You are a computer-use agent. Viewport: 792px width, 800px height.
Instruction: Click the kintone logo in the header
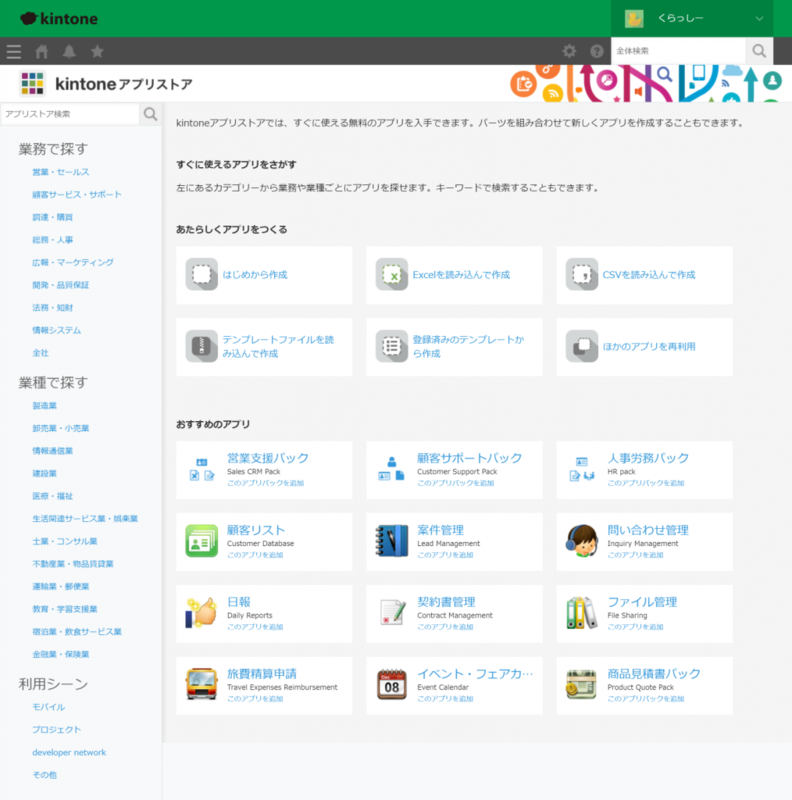point(59,18)
